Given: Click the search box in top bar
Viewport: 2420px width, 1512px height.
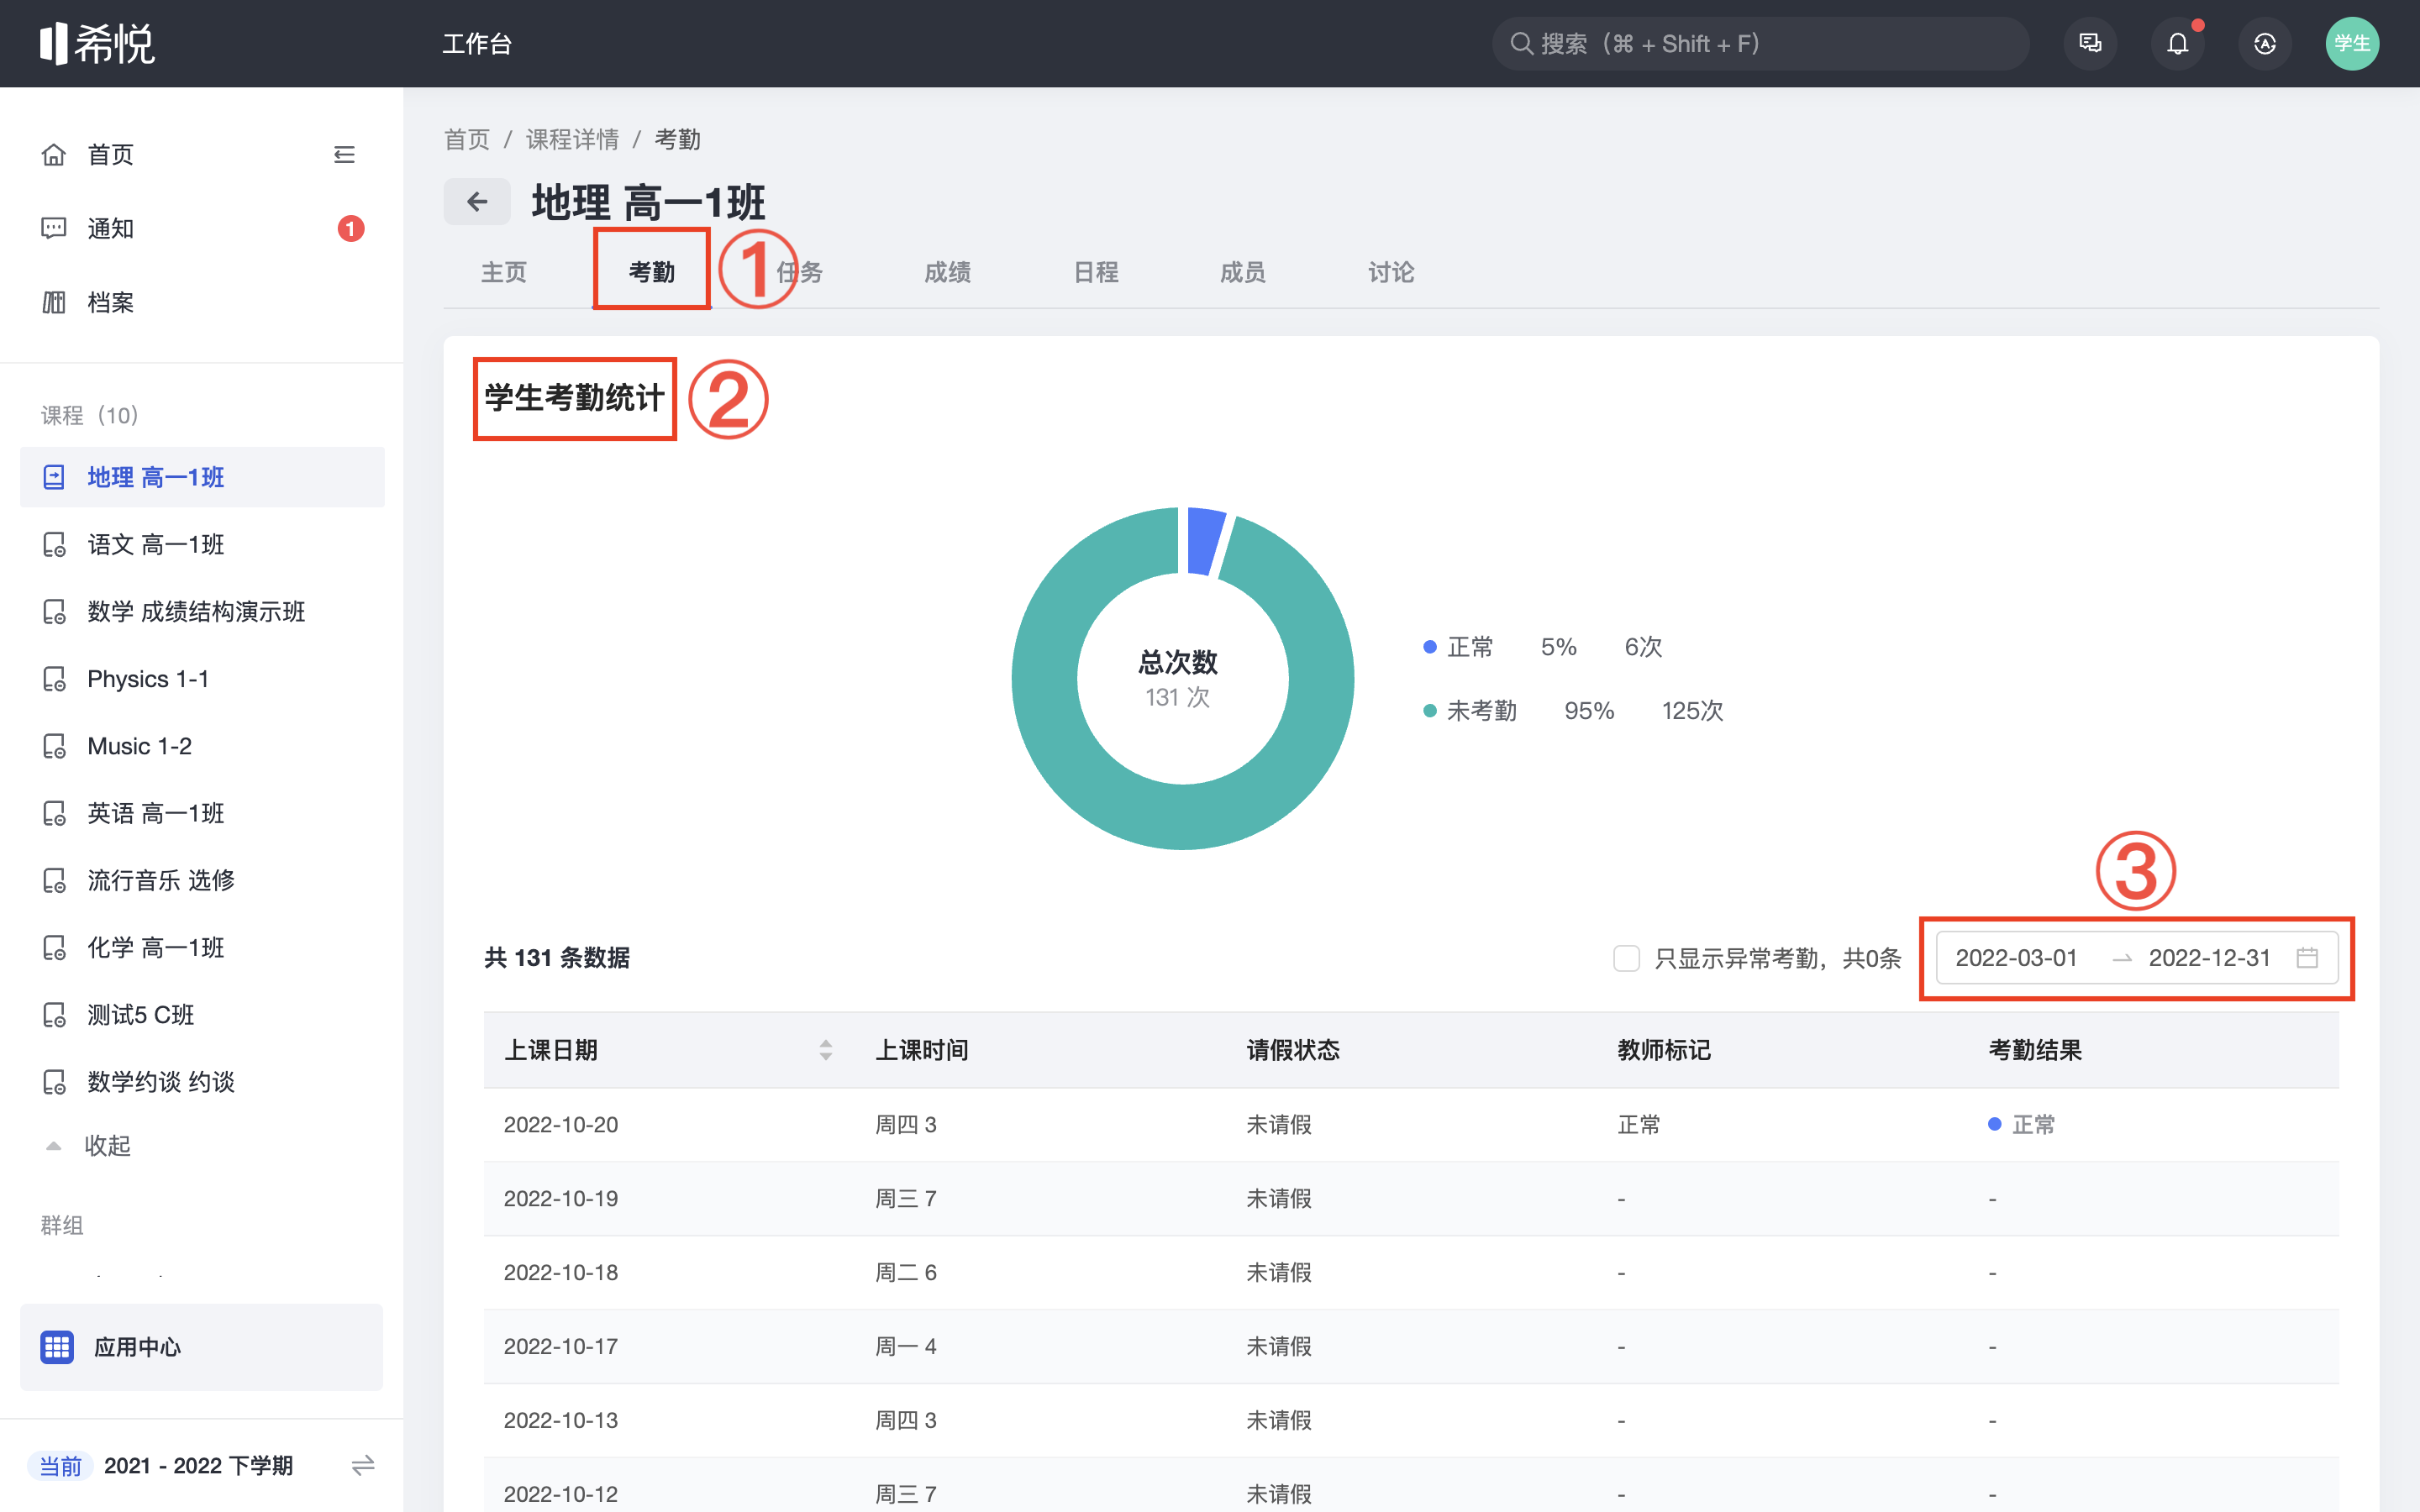Looking at the screenshot, I should 1760,44.
